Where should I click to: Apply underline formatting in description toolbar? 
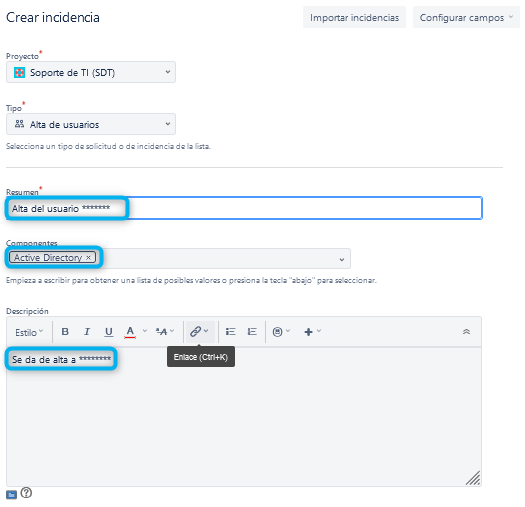pos(108,332)
